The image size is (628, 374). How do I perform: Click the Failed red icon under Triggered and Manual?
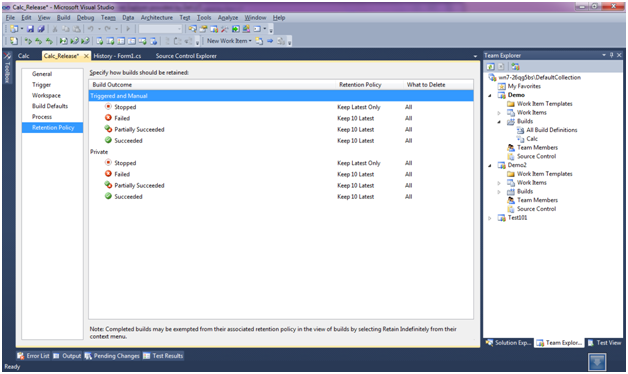(108, 118)
